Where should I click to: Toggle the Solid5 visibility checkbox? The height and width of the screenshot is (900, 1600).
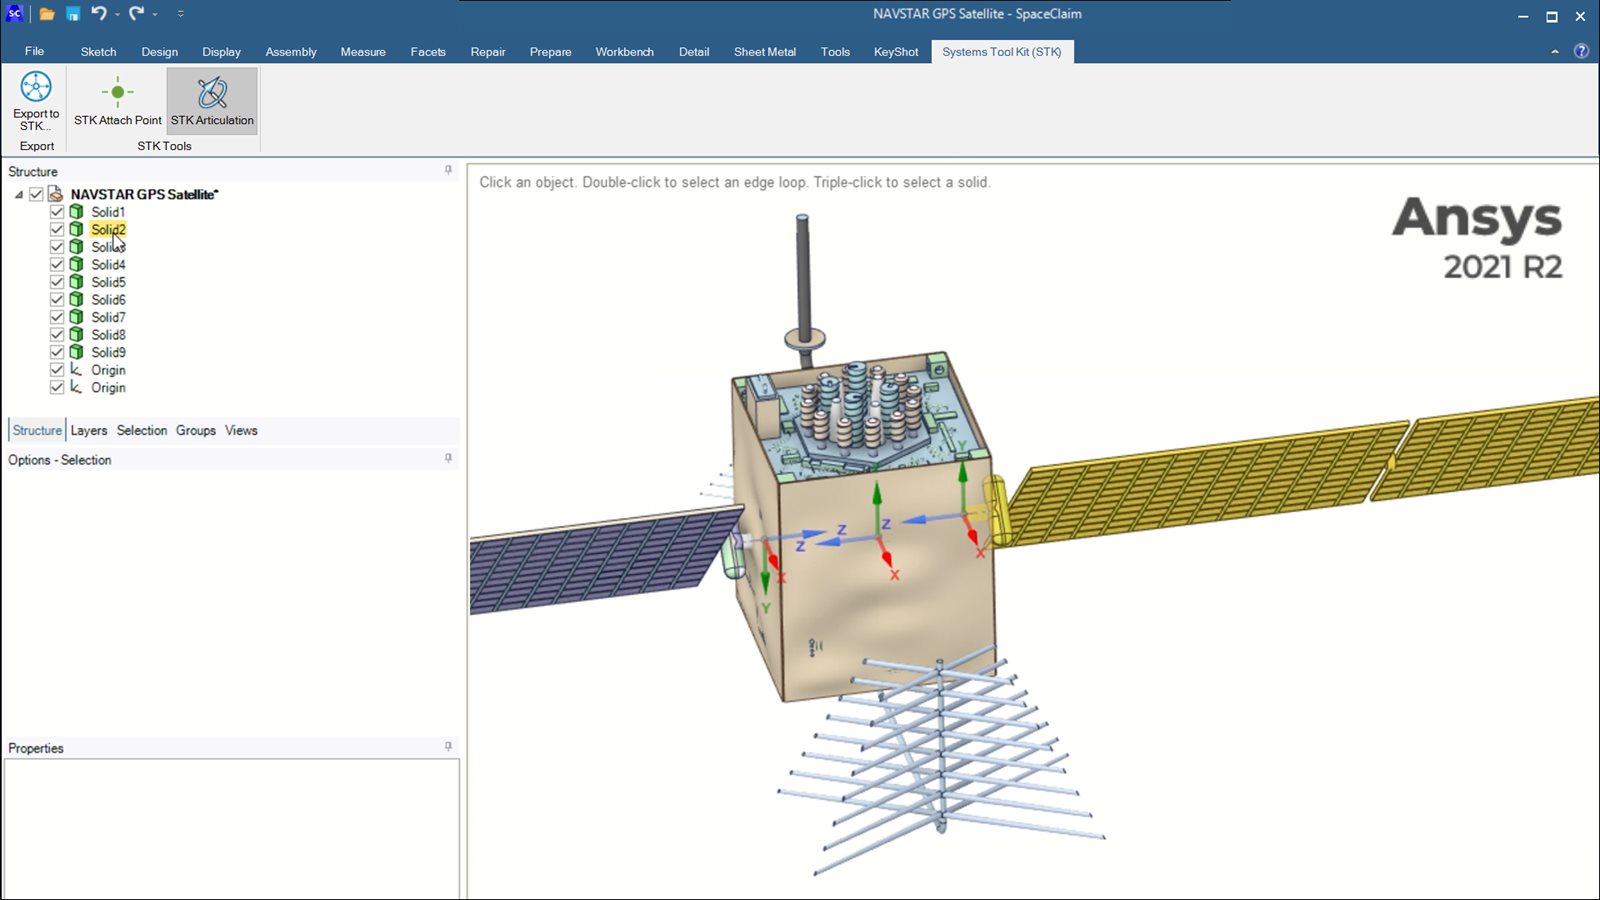point(57,282)
